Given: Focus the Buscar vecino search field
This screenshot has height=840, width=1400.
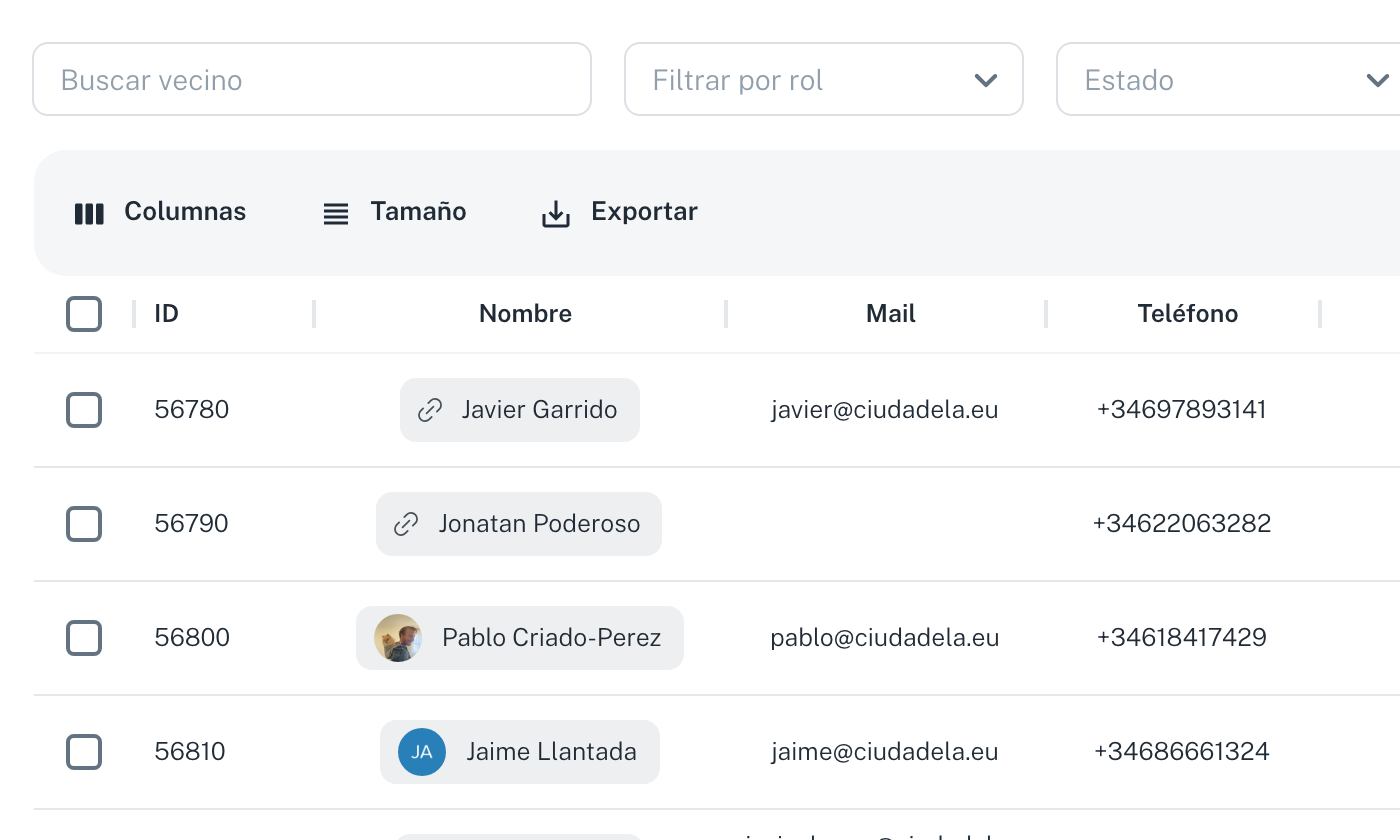Looking at the screenshot, I should coord(312,79).
